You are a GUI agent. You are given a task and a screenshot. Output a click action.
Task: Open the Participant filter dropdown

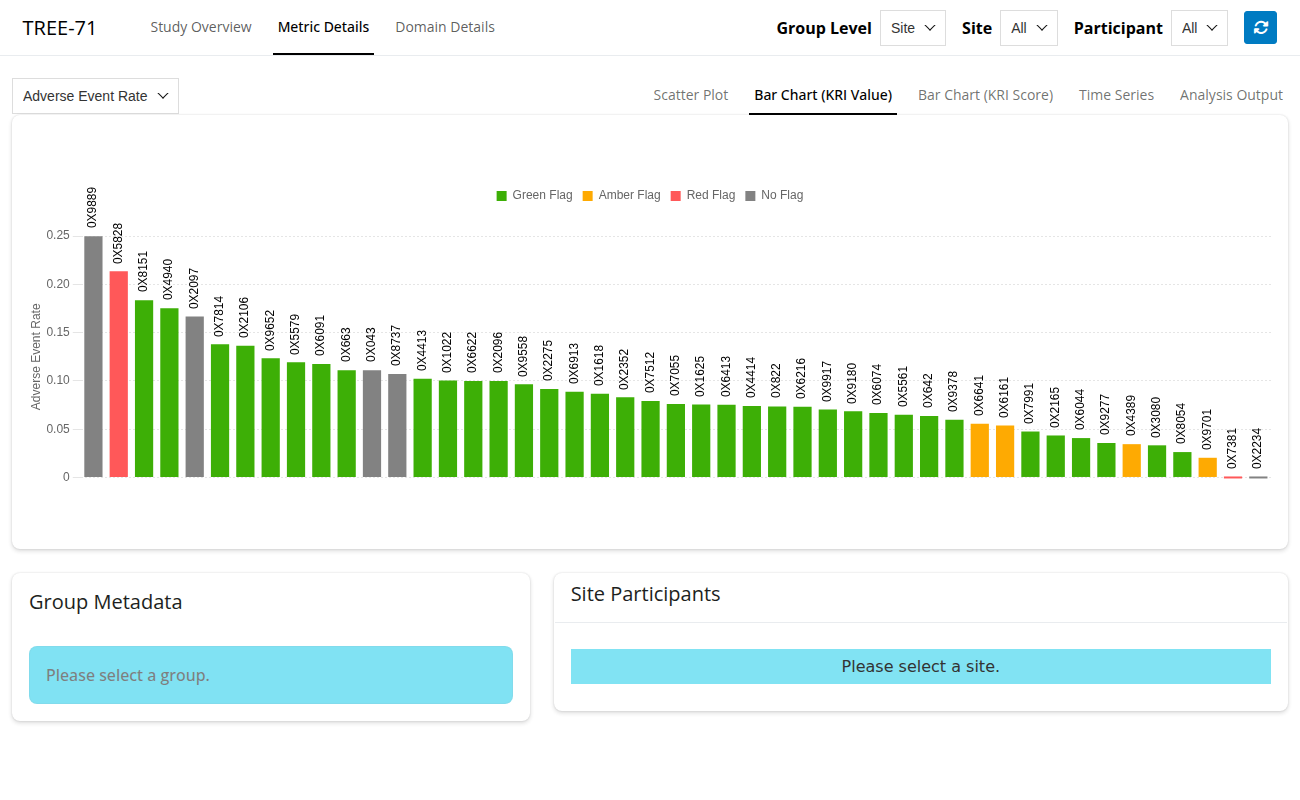[x=1199, y=28]
